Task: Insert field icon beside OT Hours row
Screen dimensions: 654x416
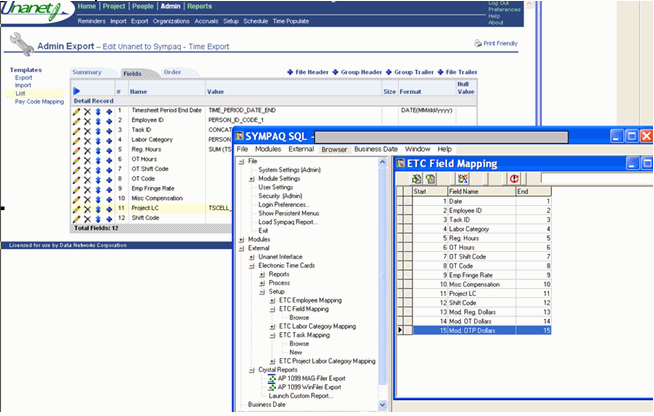Action: tap(109, 161)
